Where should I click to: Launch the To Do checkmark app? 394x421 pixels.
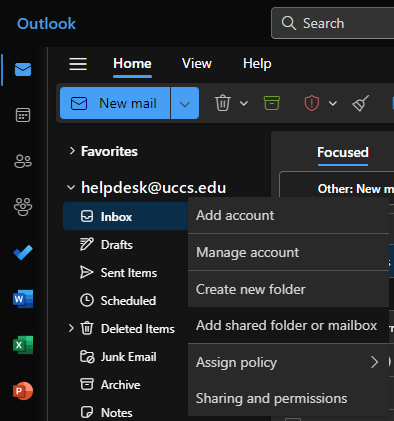pyautogui.click(x=23, y=253)
